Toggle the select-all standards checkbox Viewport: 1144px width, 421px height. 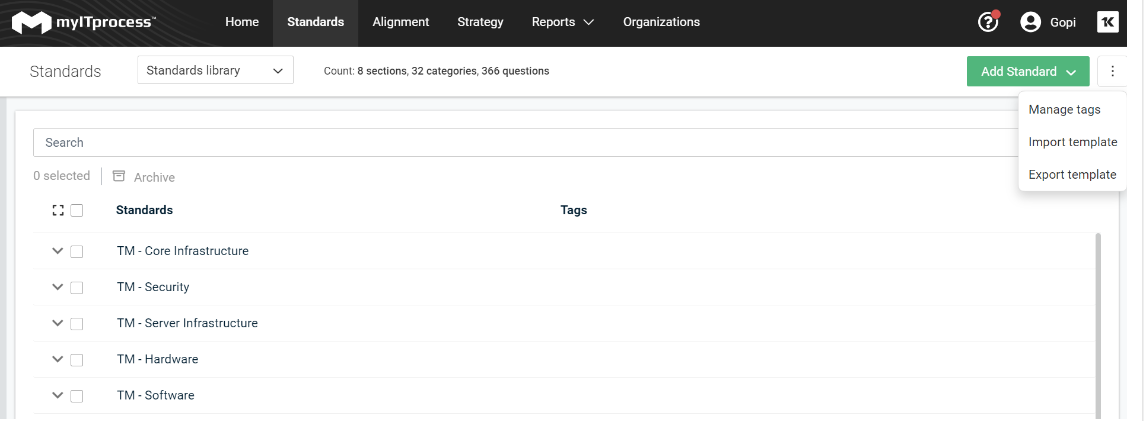(x=77, y=211)
